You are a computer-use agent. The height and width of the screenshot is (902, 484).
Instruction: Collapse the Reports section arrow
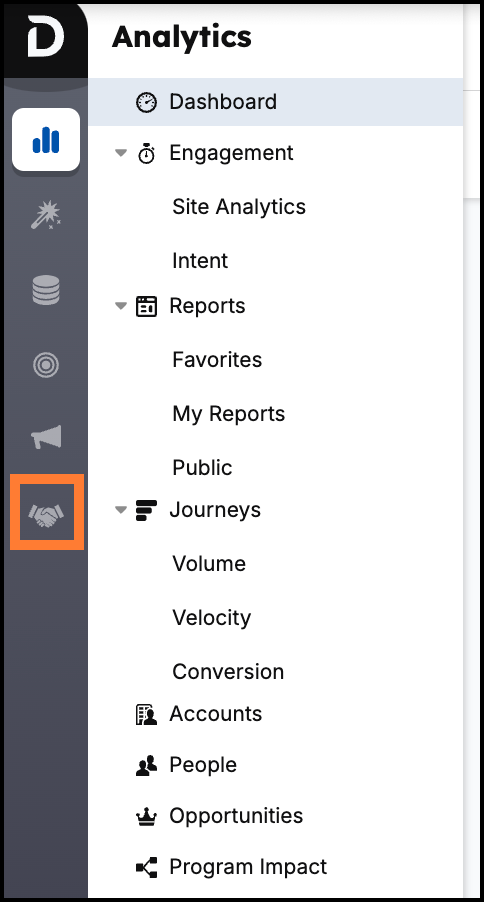(121, 306)
